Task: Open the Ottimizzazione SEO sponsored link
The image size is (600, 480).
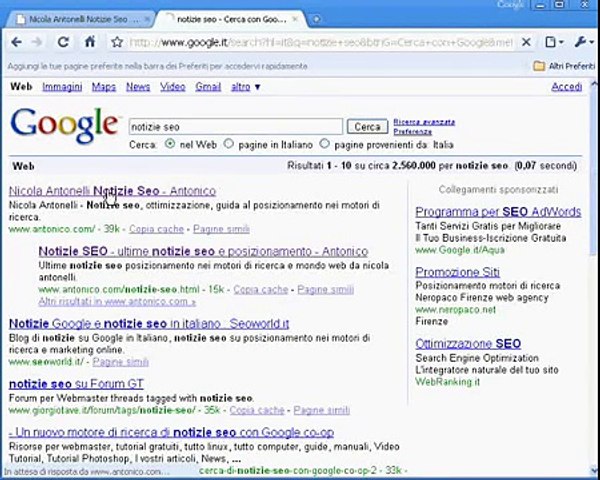Action: (x=468, y=344)
